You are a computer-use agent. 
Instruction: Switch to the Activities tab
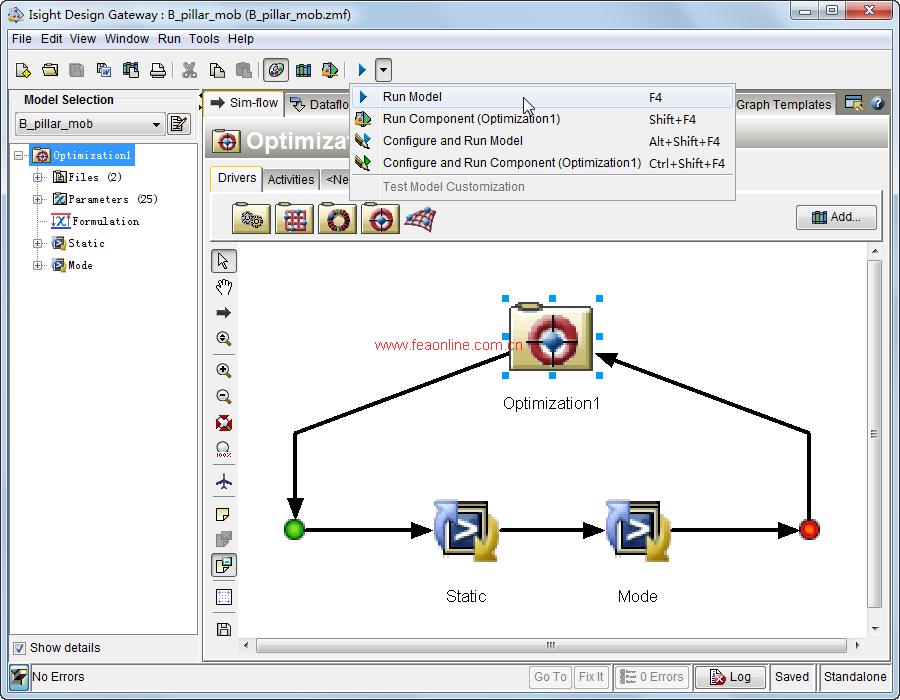click(291, 180)
